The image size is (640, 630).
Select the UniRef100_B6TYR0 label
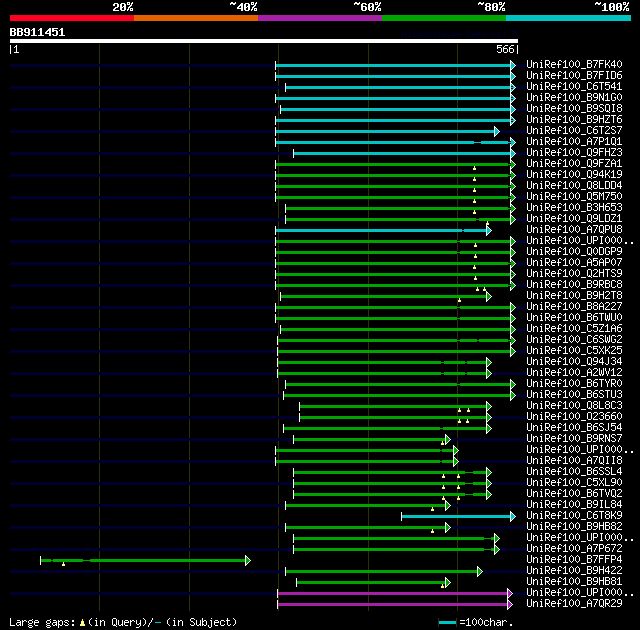(x=574, y=384)
